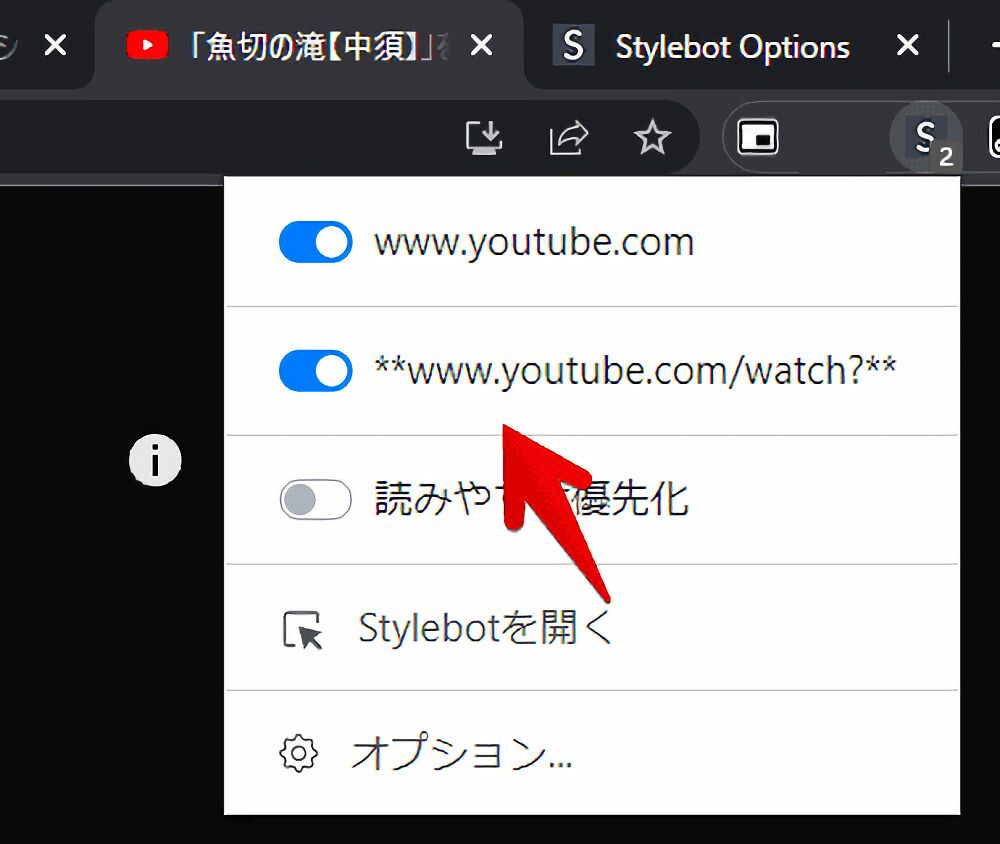Screen dimensions: 1000x844
Task: Select the download/save page icon
Action: point(484,138)
